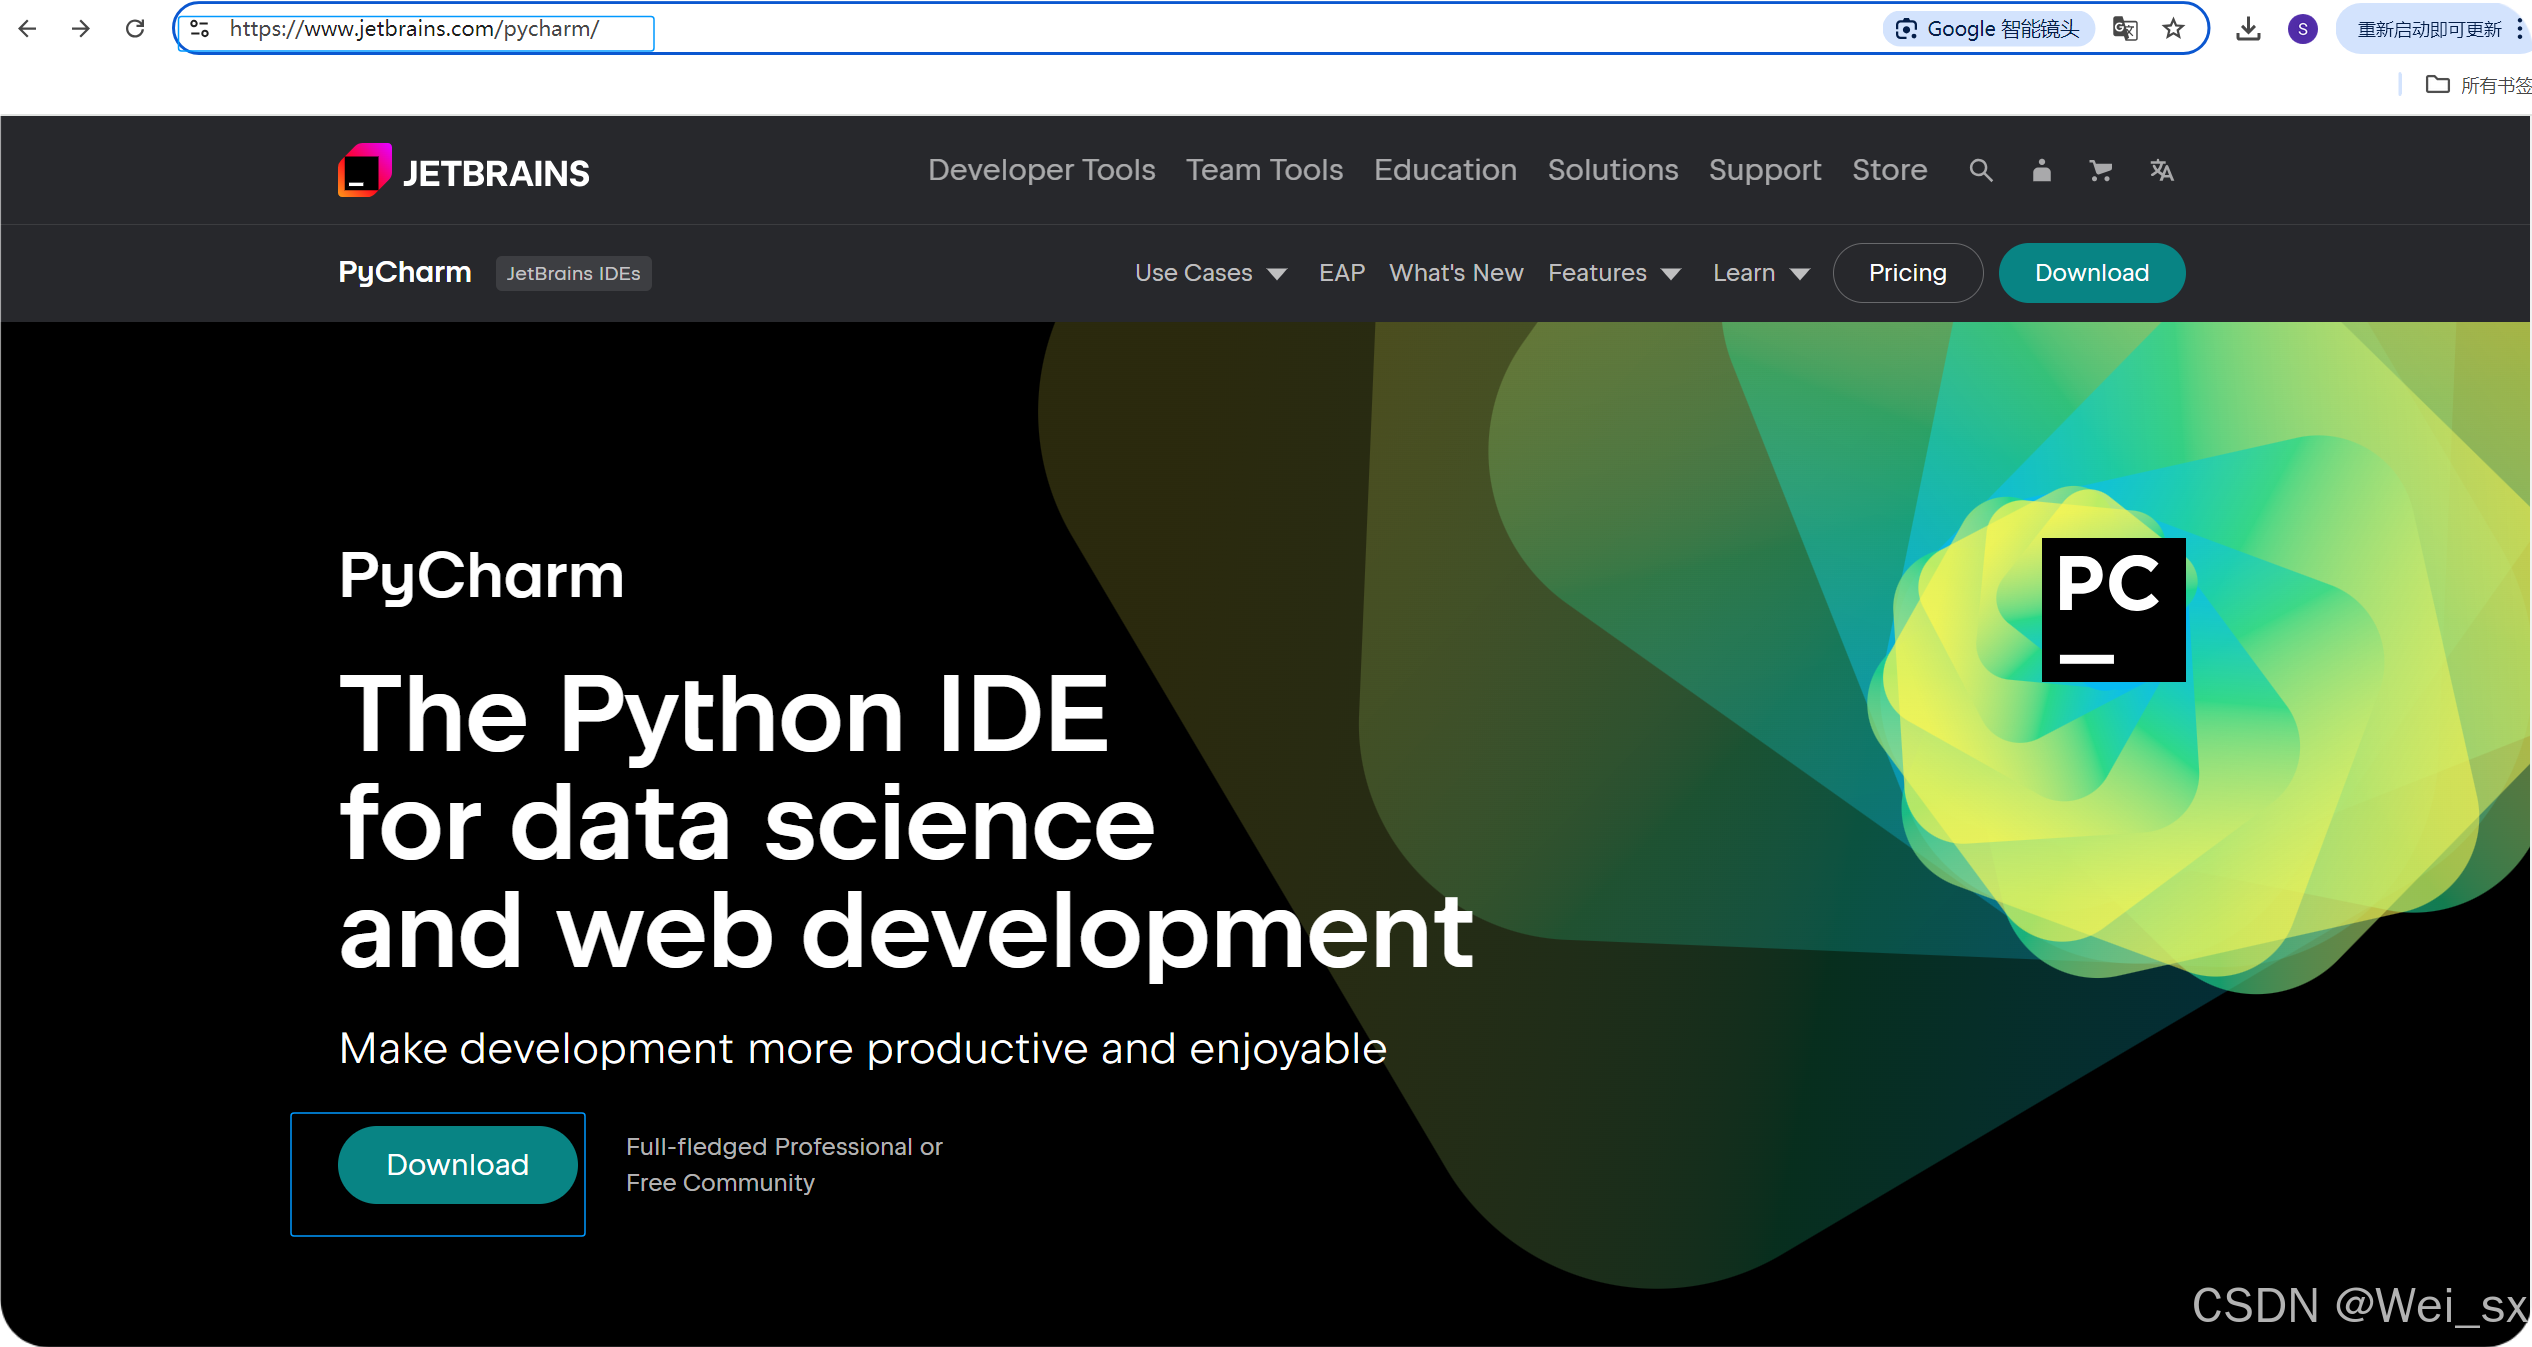The width and height of the screenshot is (2532, 1347).
Task: Expand the Learn dropdown
Action: [1761, 273]
